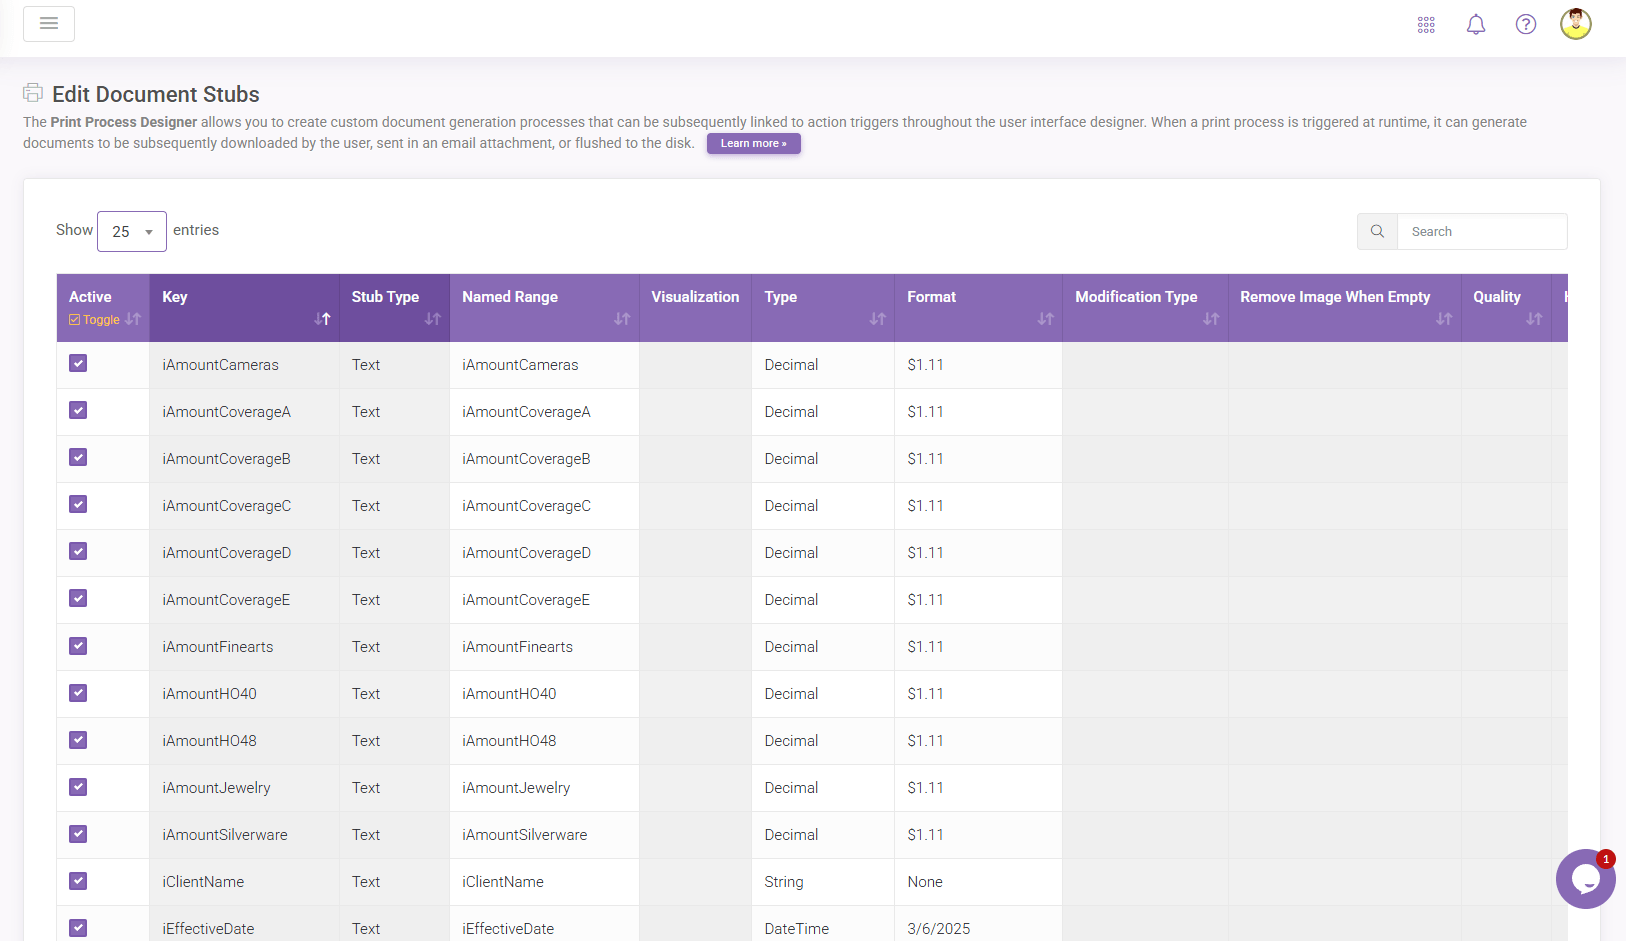Sort by Named Range column
1626x941 pixels.
tap(621, 319)
